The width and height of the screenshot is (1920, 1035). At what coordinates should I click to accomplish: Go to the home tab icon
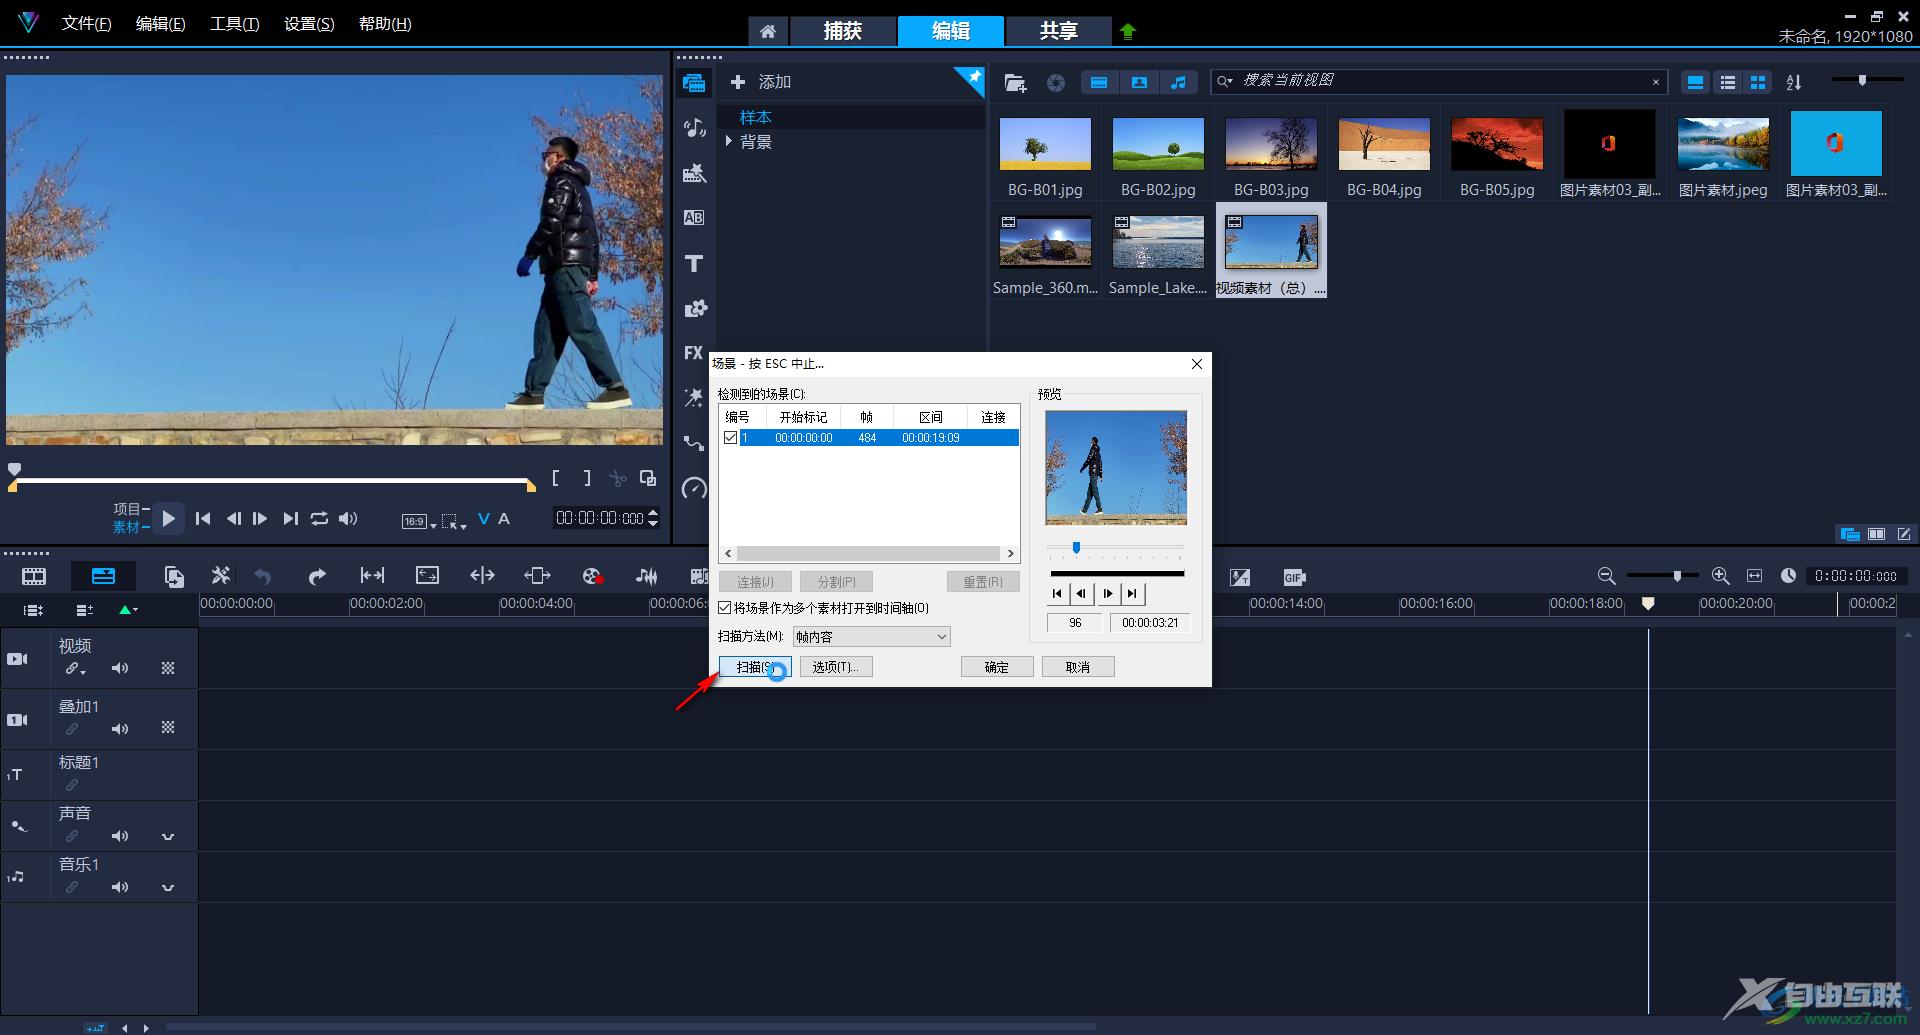click(768, 31)
